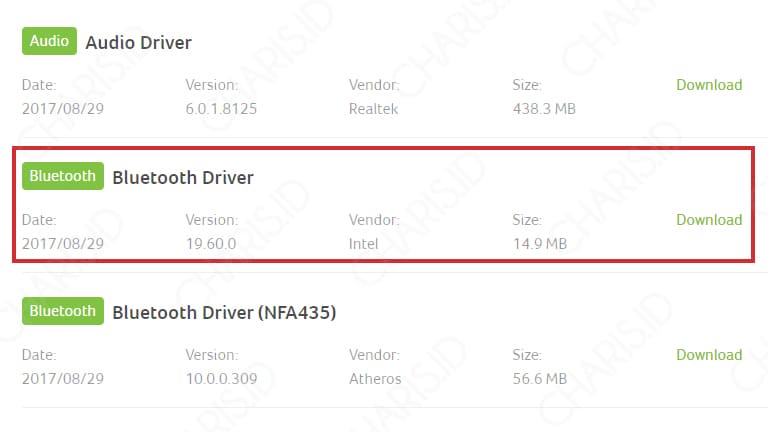Click the Realtek vendor name
The height and width of the screenshot is (432, 768).
(373, 109)
